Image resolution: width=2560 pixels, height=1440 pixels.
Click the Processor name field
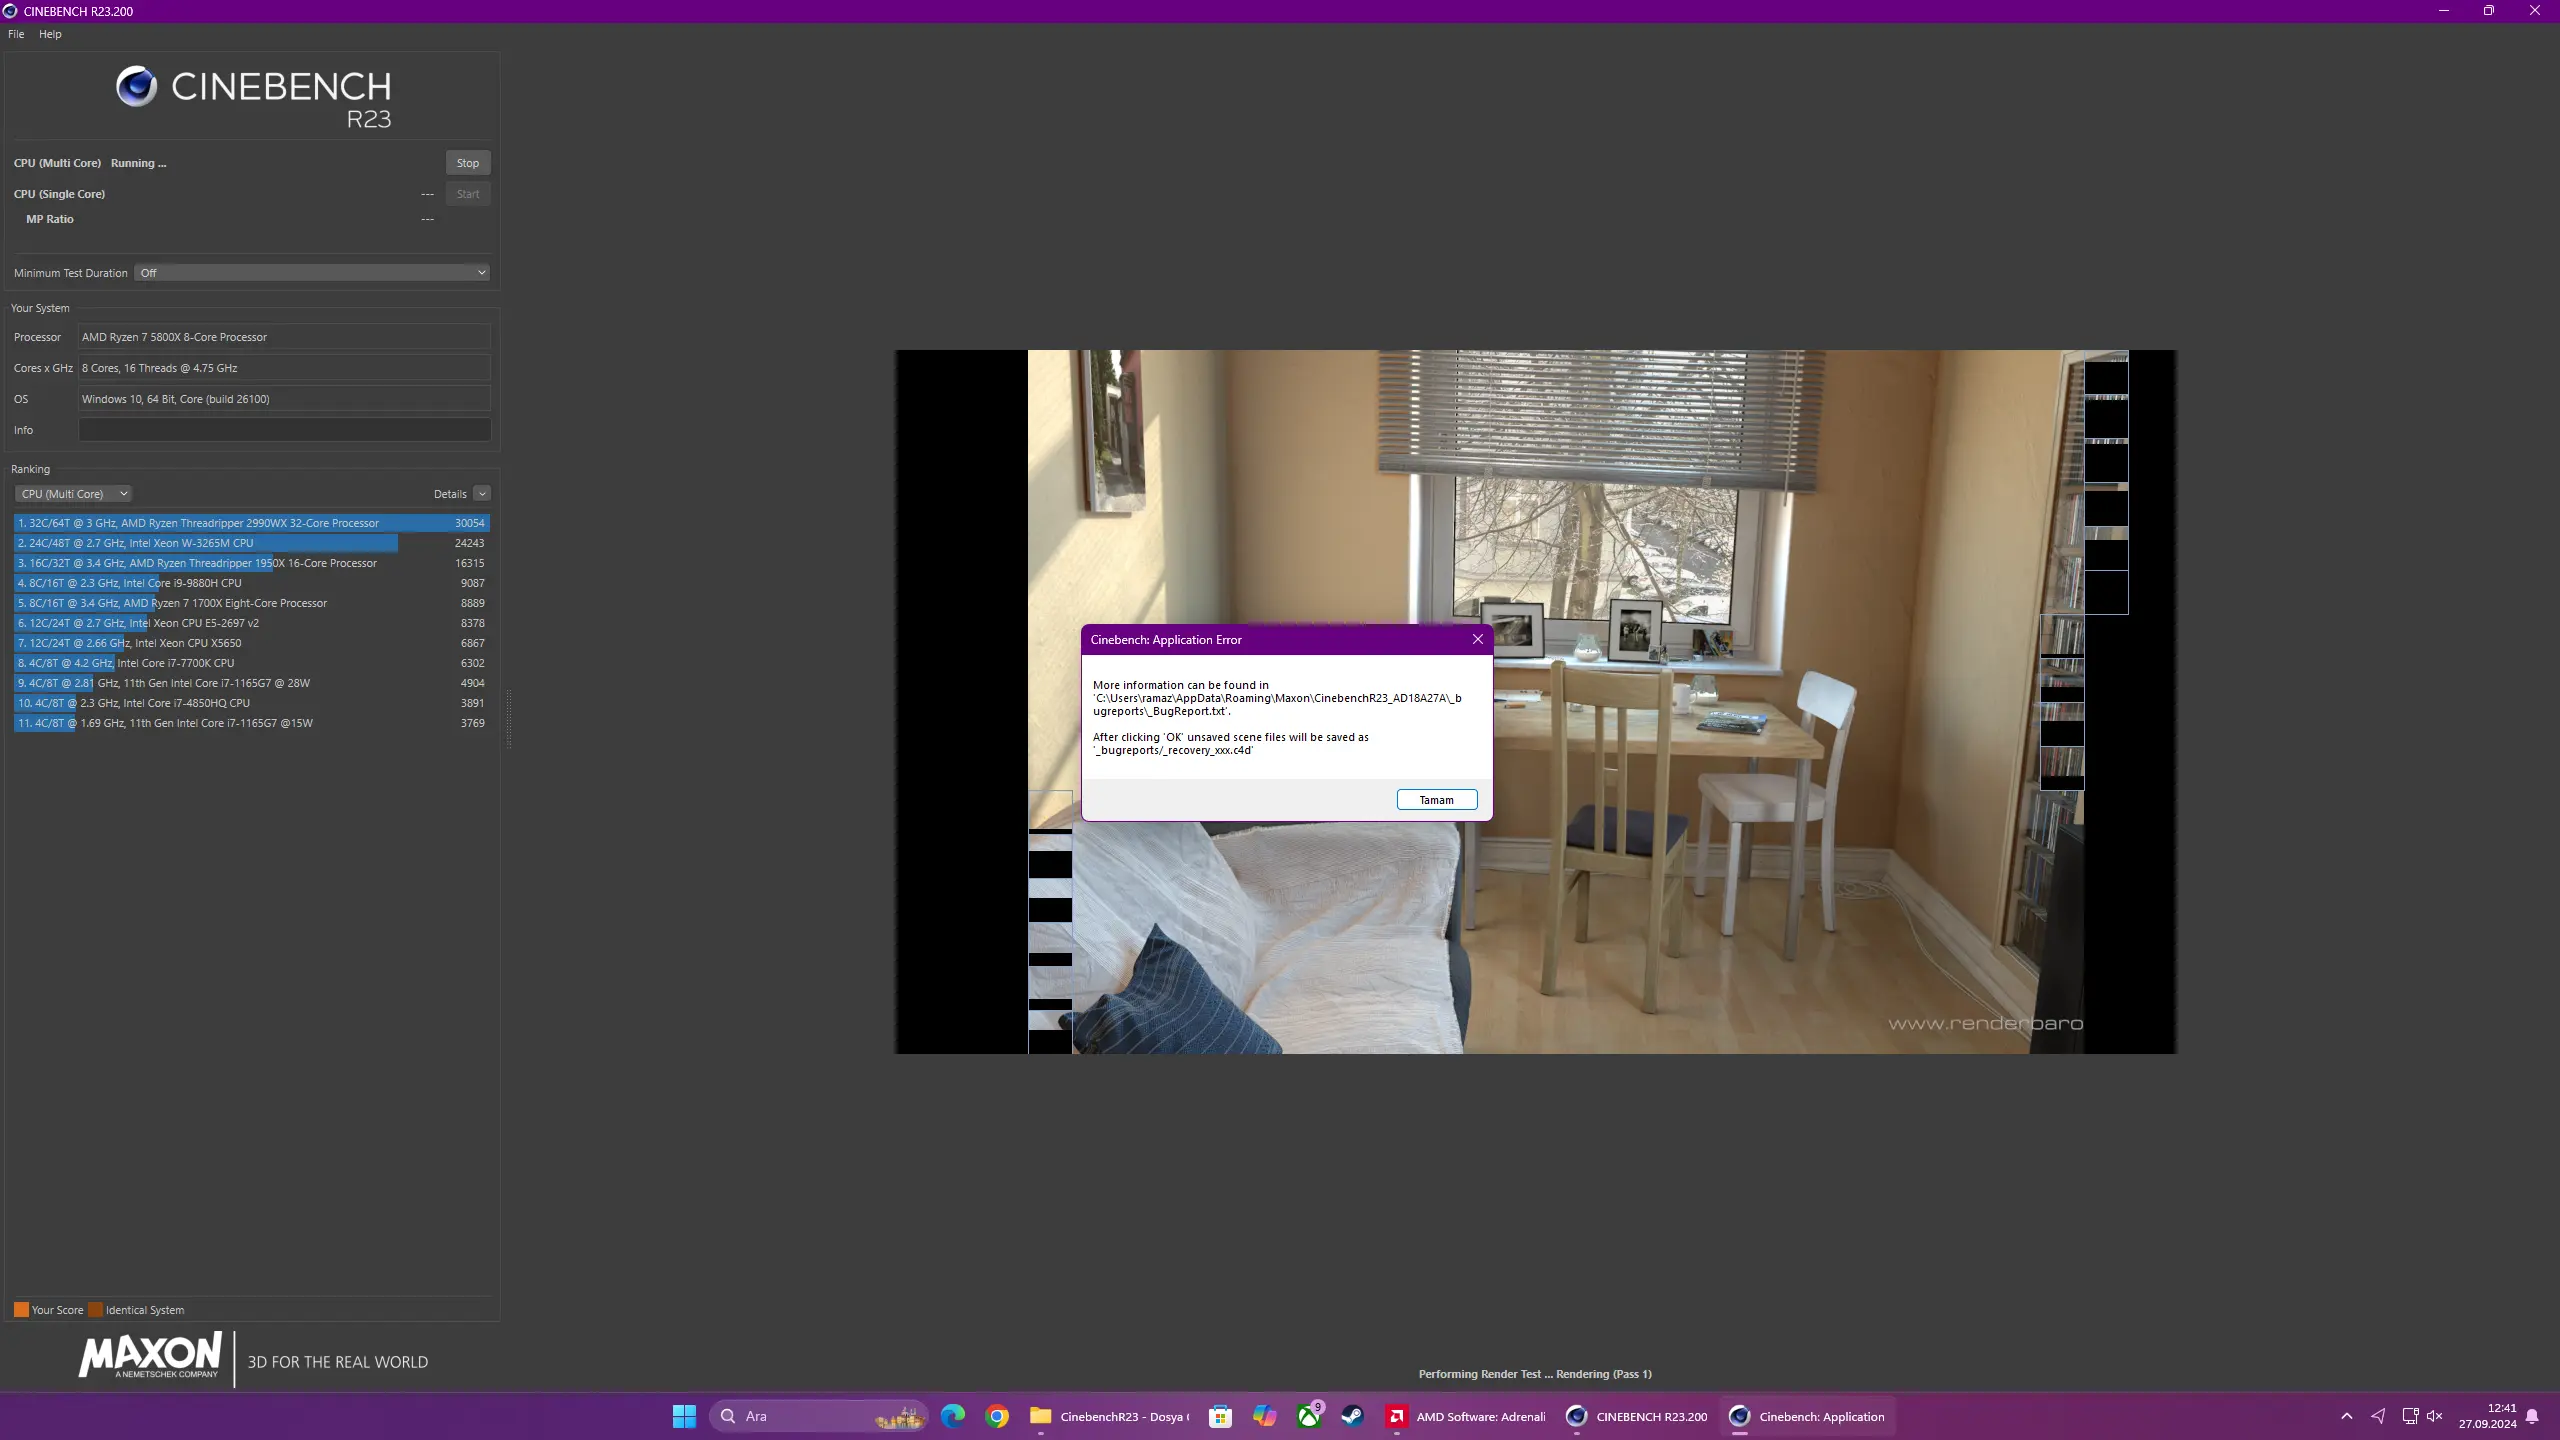pos(285,337)
